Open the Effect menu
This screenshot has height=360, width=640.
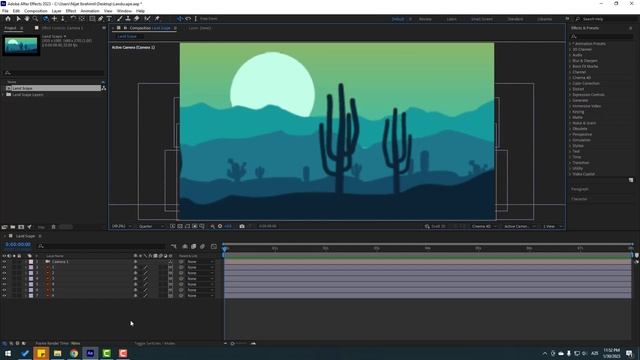click(71, 11)
